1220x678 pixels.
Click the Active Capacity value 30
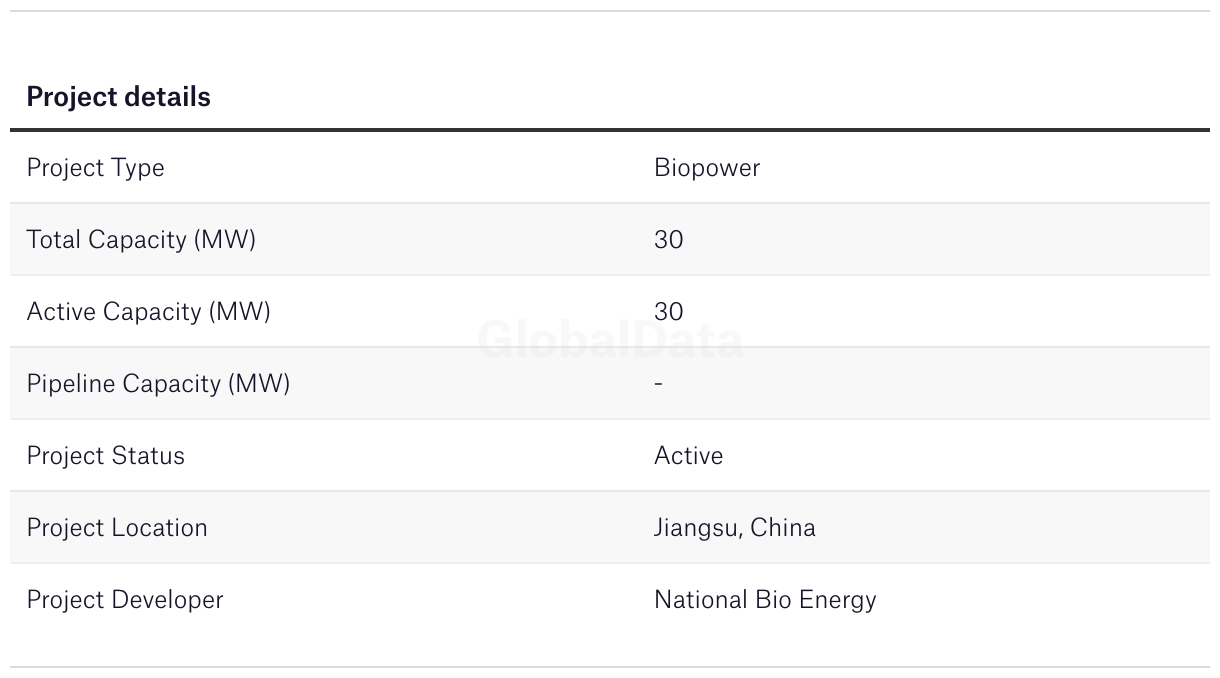point(669,312)
